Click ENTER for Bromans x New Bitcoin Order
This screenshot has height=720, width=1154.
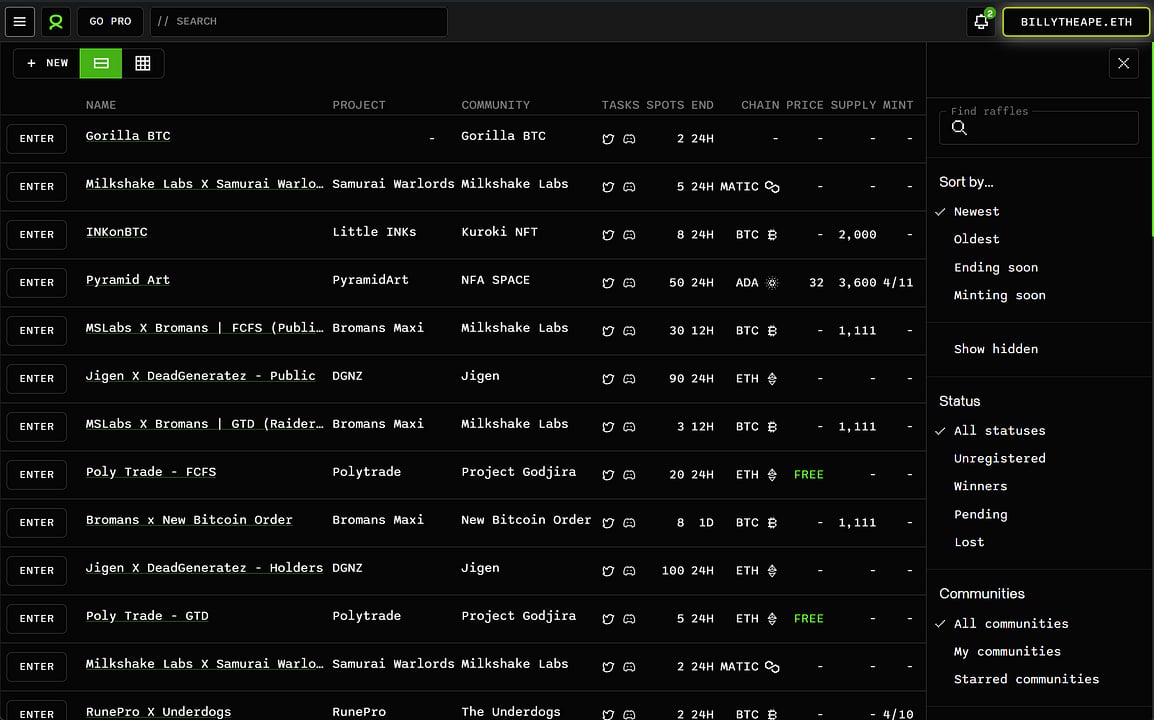37,523
